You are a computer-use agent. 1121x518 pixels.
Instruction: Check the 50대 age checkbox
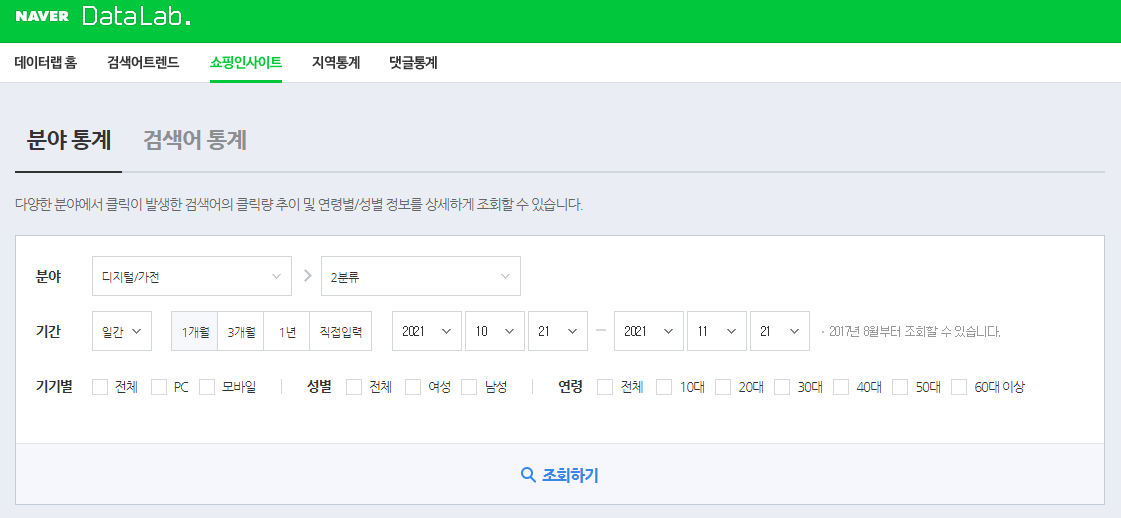point(900,387)
